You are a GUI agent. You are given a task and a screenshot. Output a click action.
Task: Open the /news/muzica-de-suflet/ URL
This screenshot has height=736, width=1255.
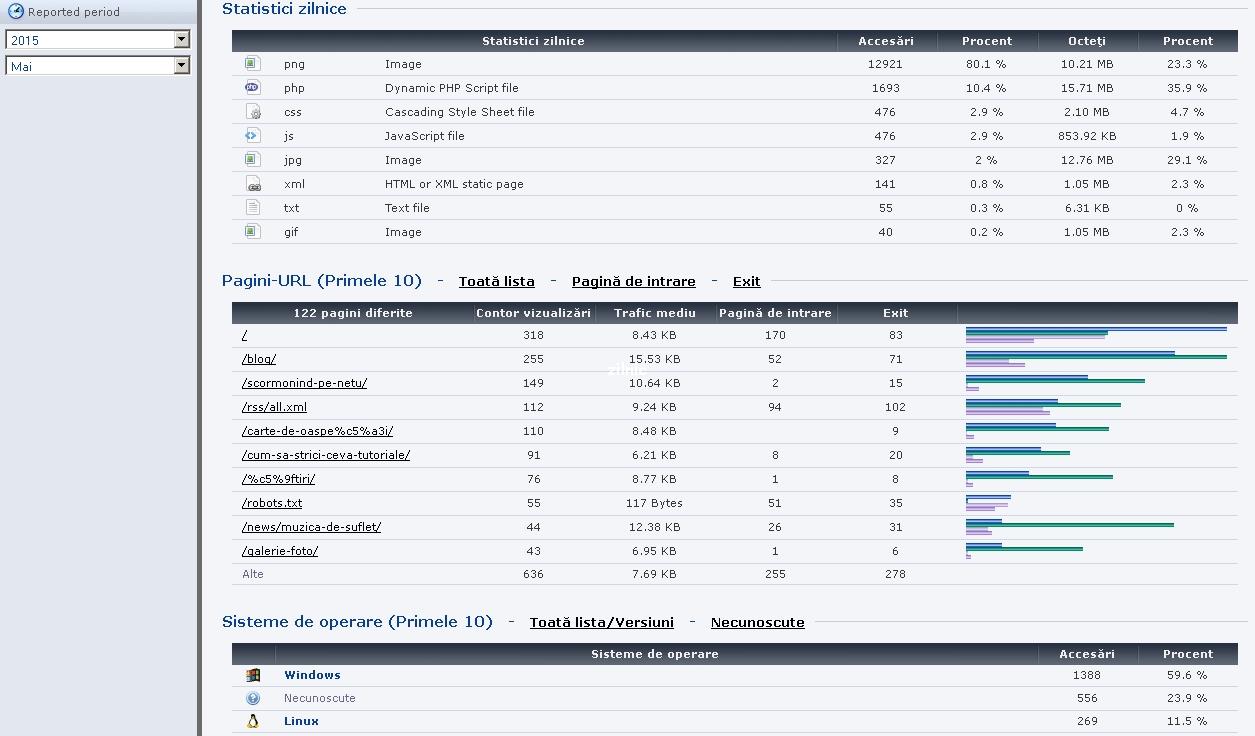point(312,527)
